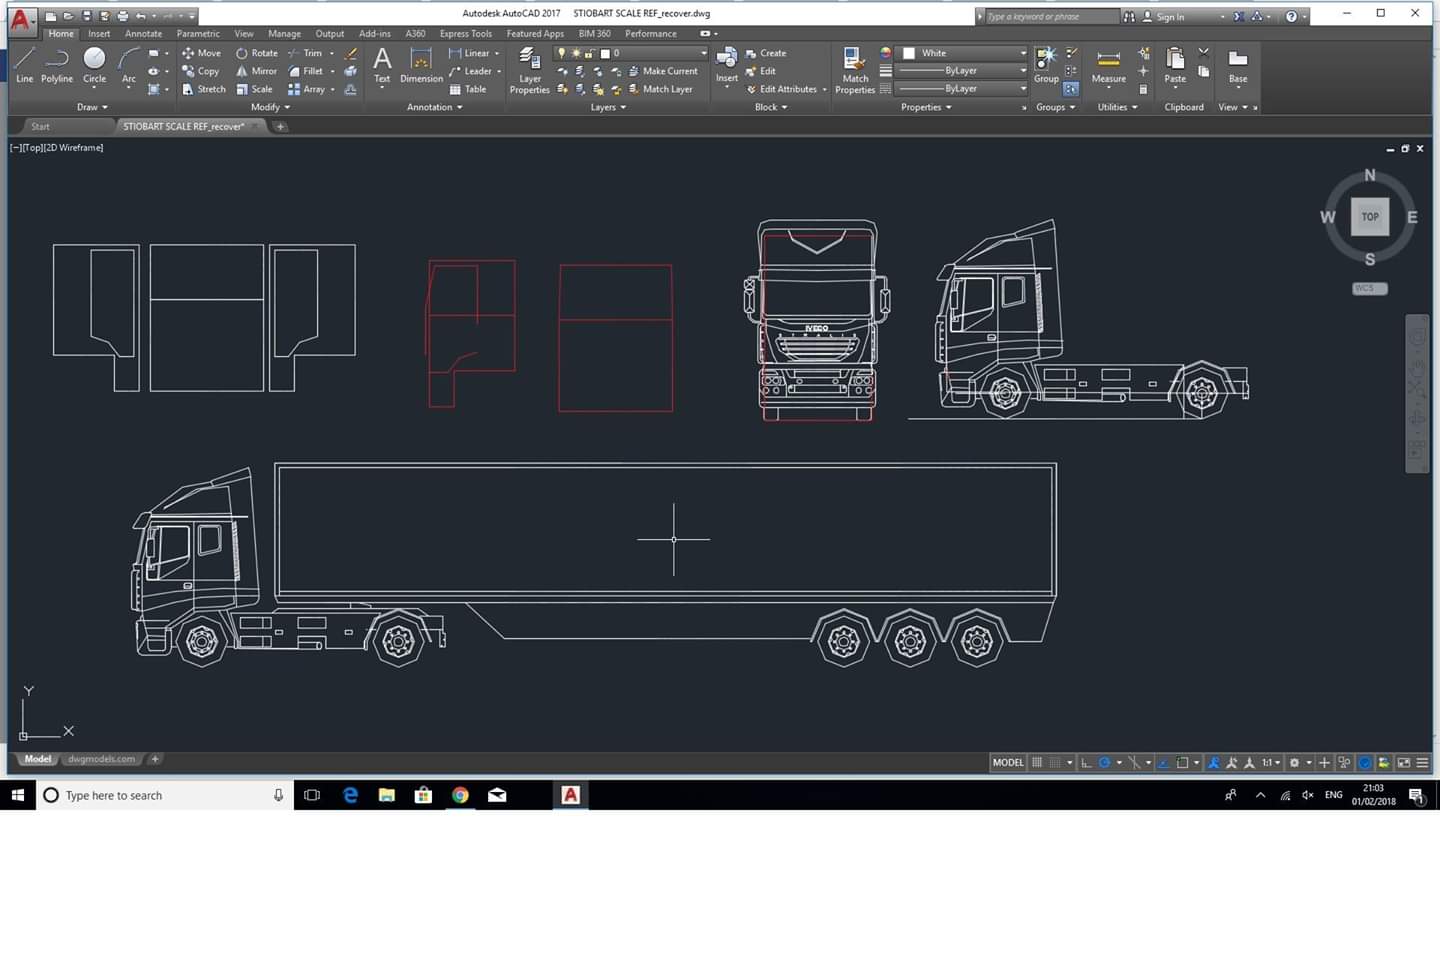Expand the Block panel
Screen dimensions: 1440x960
click(771, 107)
